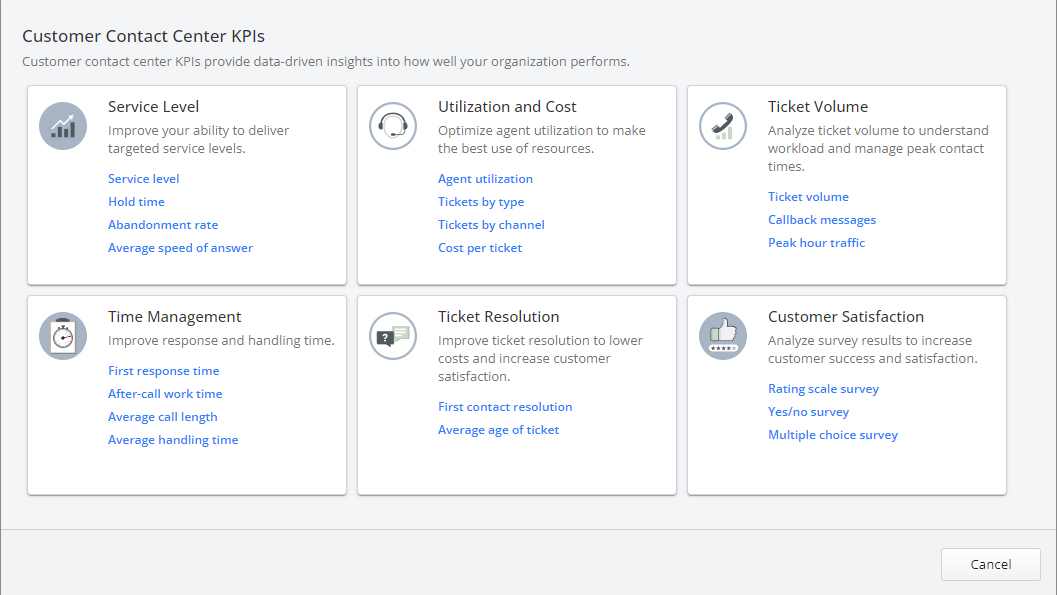1057x595 pixels.
Task: Select First contact resolution
Action: pos(505,406)
